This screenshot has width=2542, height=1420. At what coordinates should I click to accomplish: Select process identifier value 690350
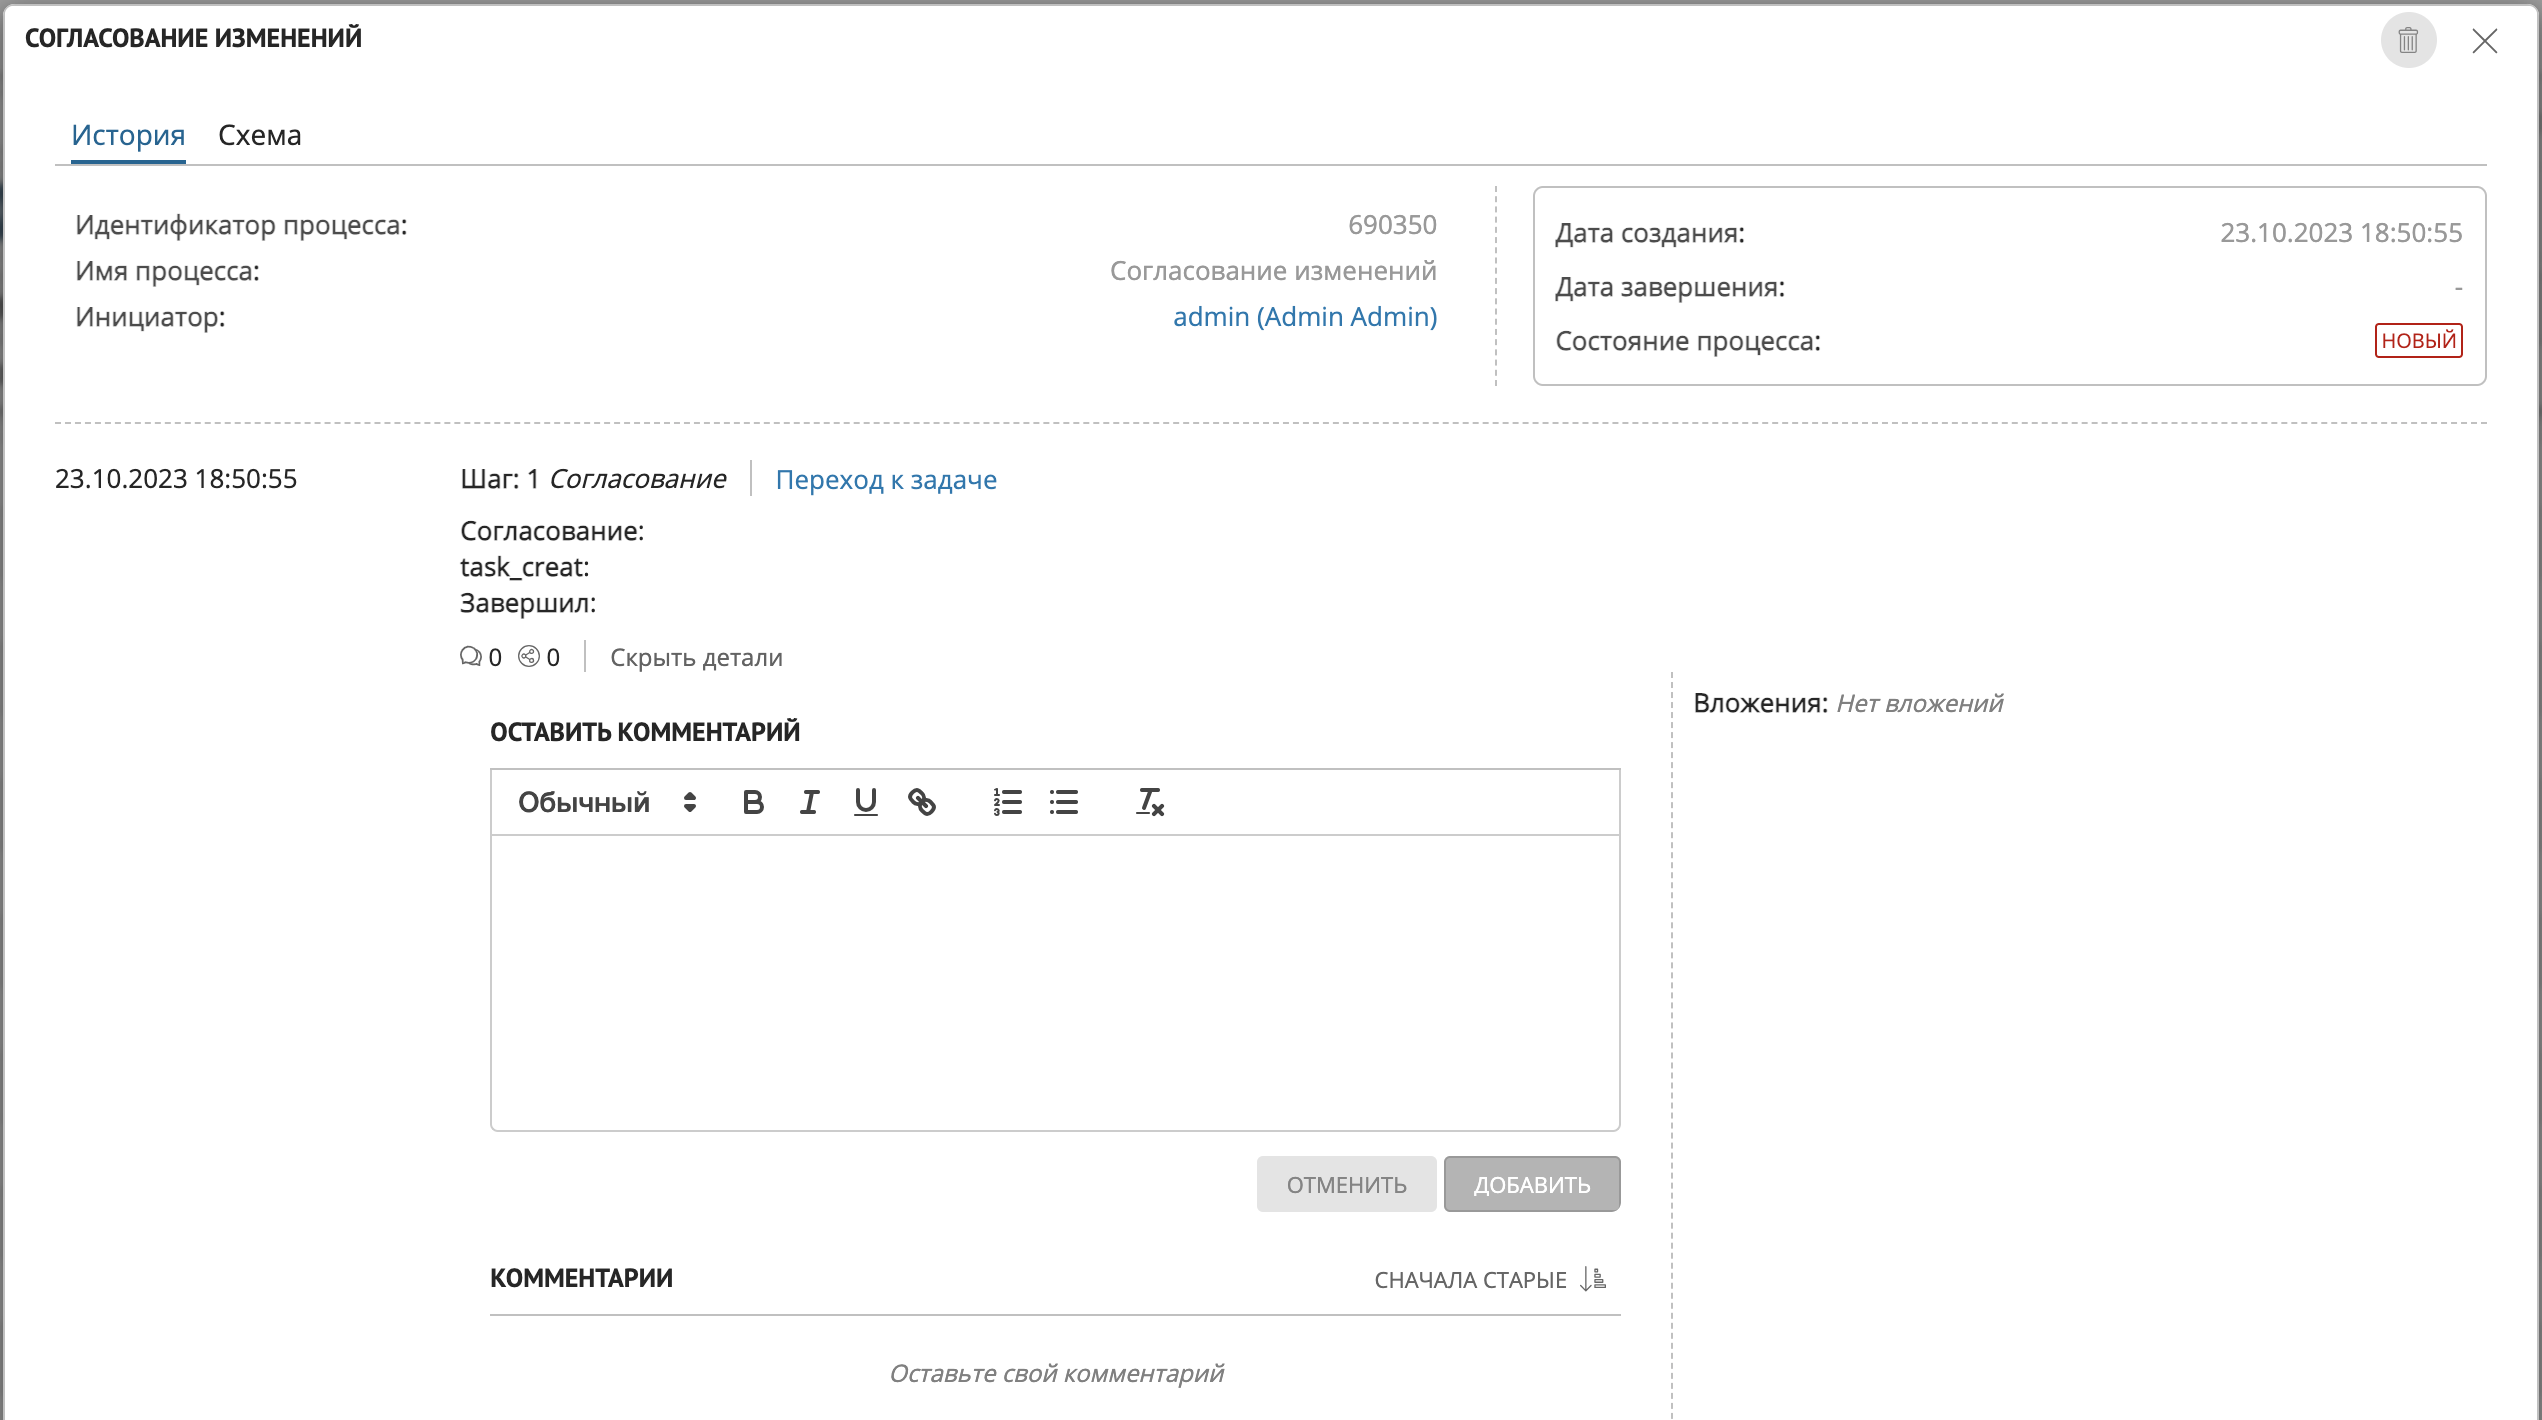tap(1392, 225)
